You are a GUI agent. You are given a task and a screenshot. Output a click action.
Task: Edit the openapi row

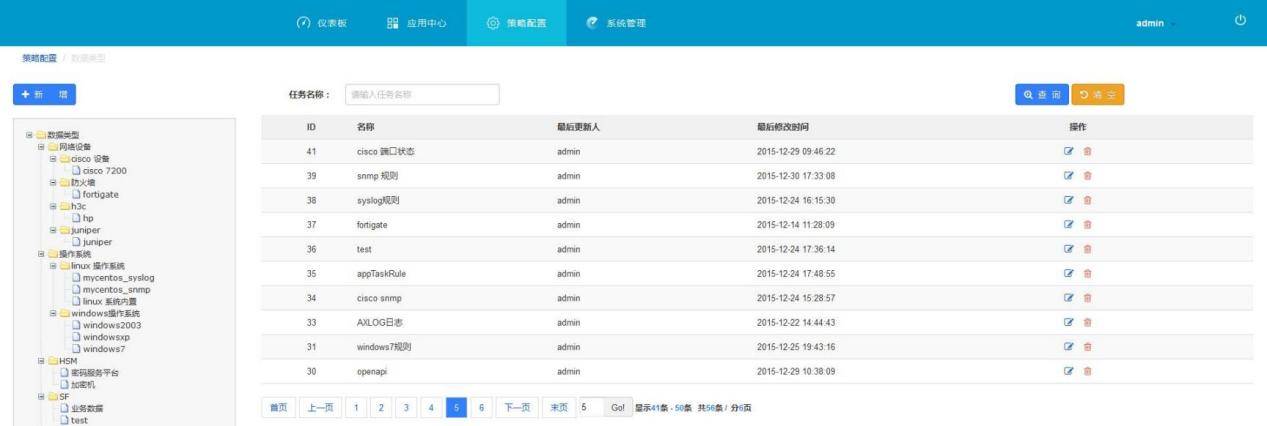pyautogui.click(x=1068, y=371)
